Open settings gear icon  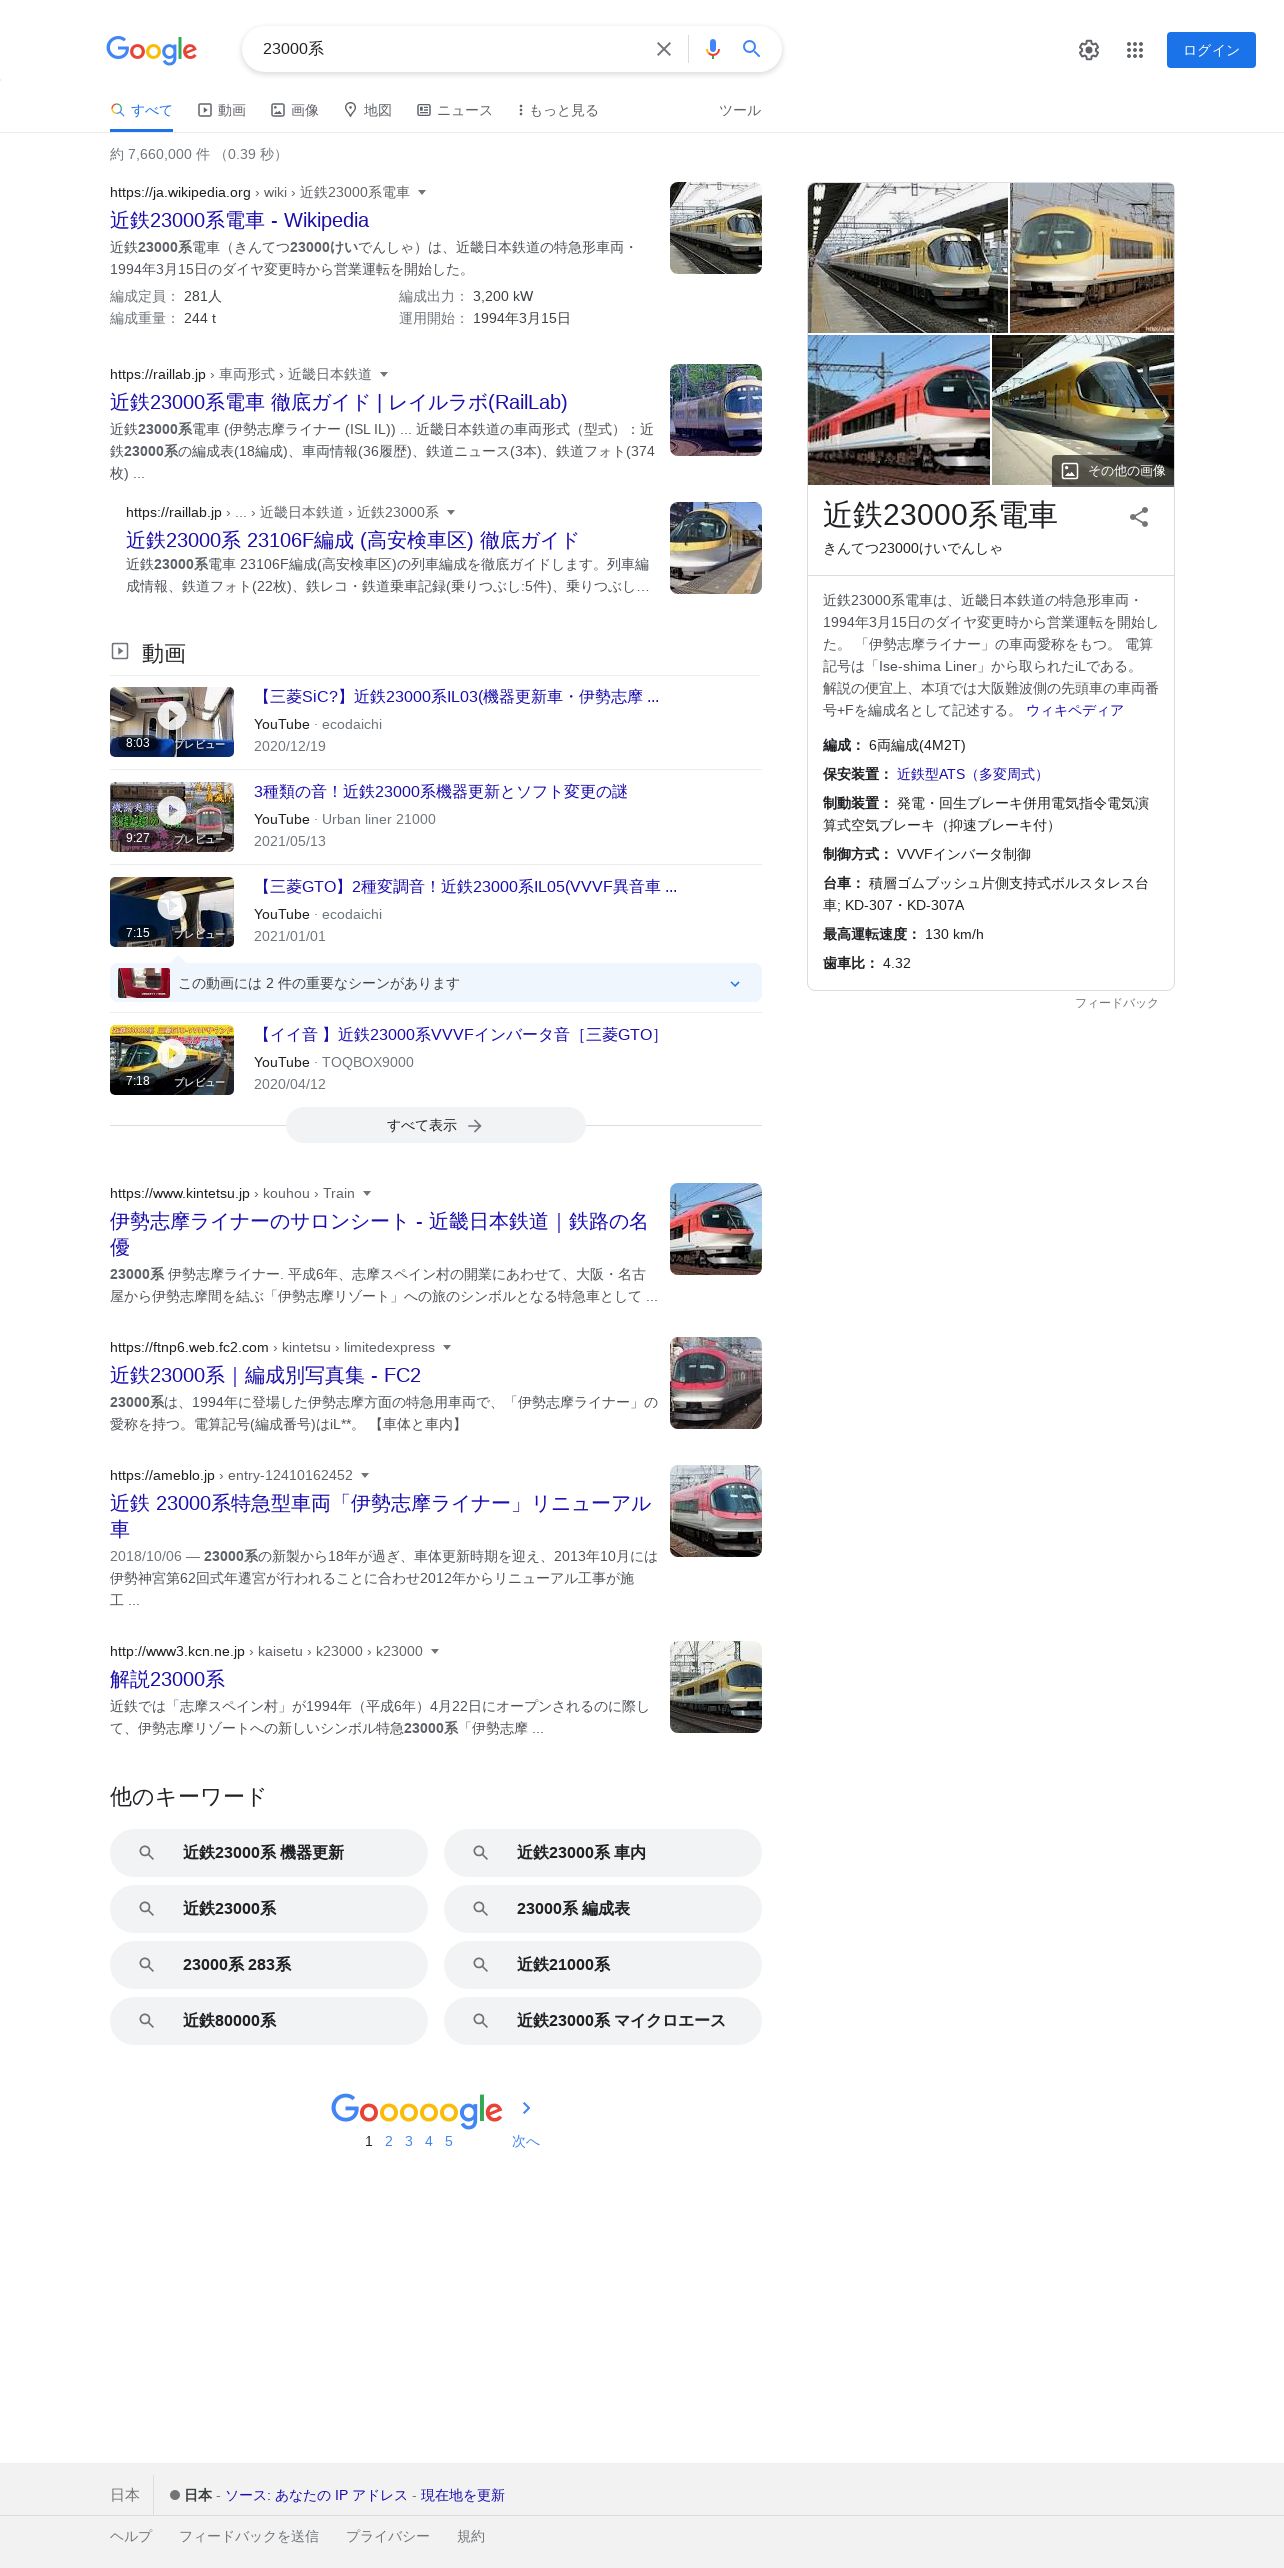1089,50
